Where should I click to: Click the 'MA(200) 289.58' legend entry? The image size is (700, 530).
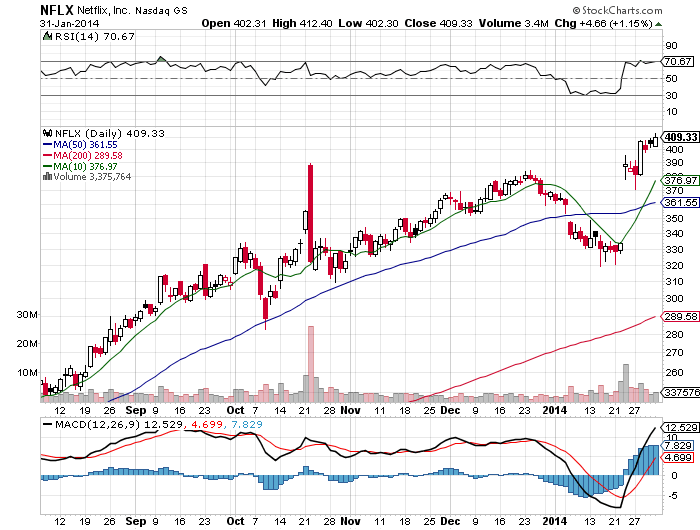(x=88, y=156)
